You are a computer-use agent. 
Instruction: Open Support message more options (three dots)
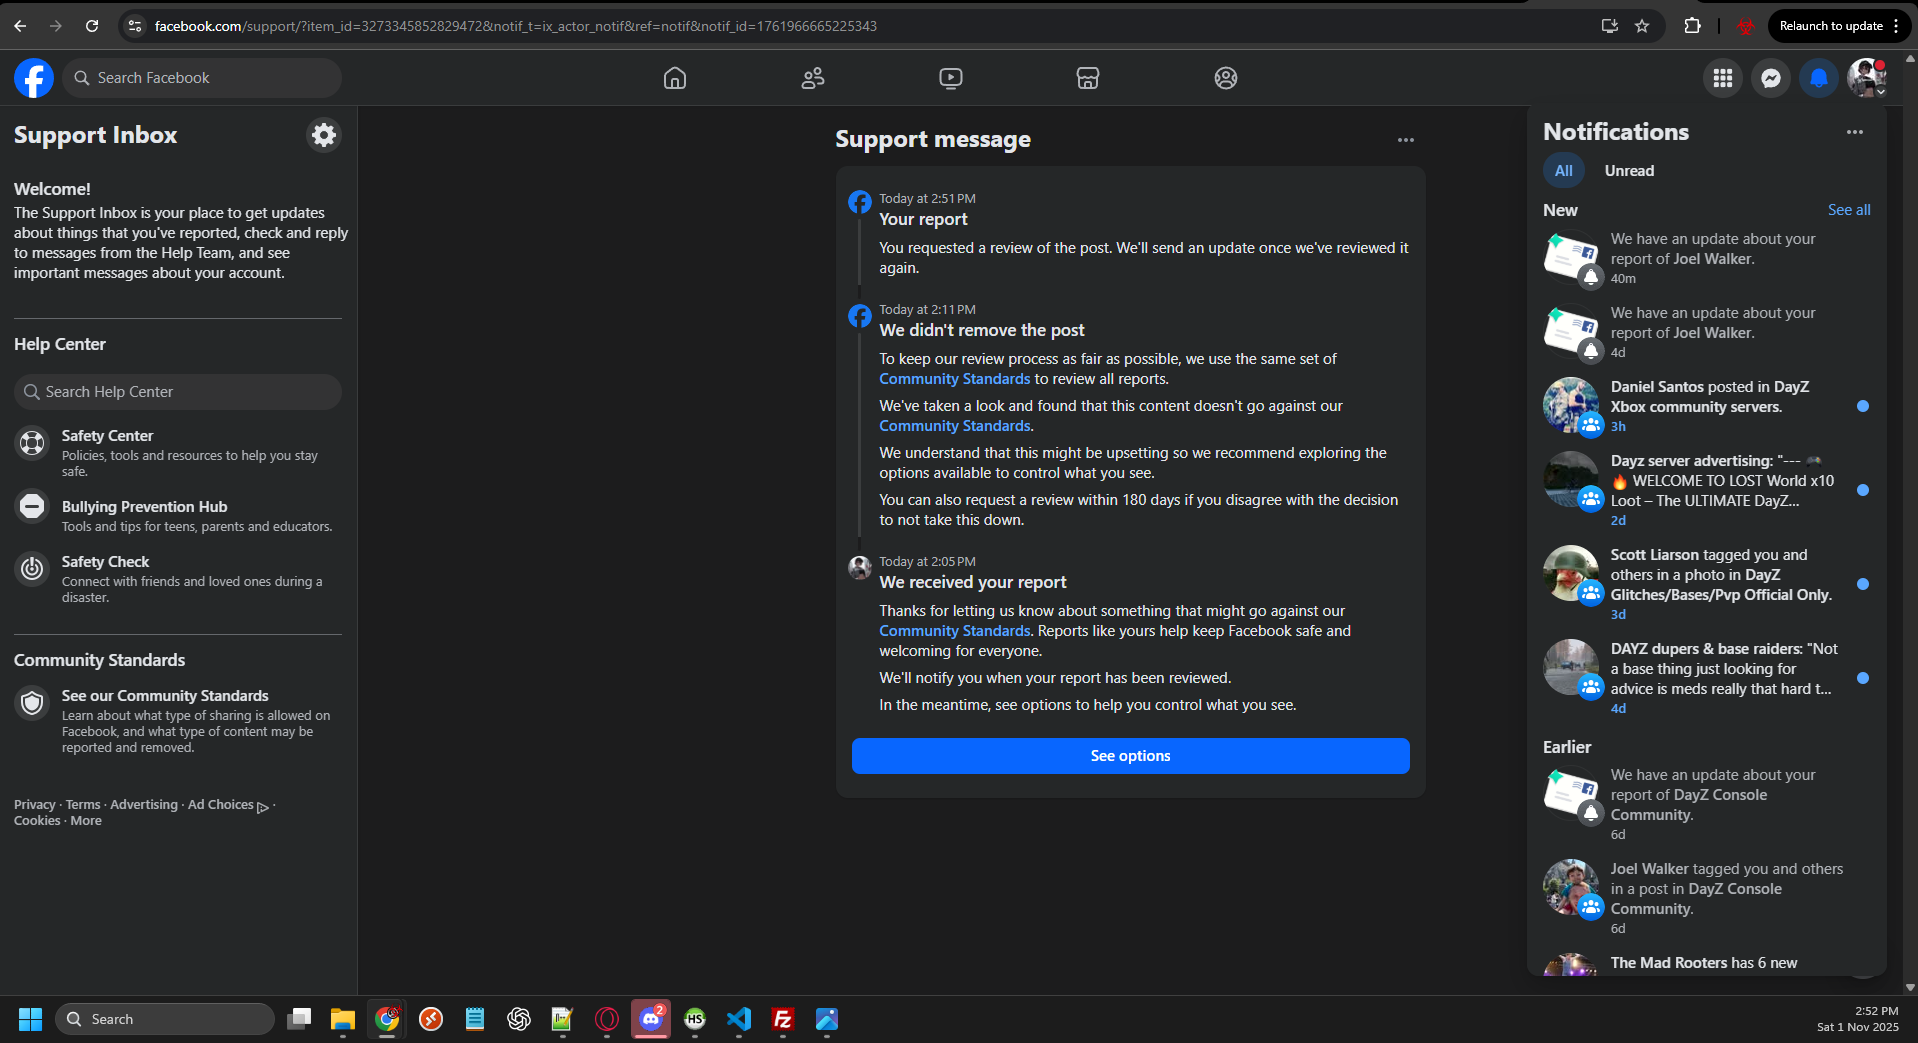1406,140
